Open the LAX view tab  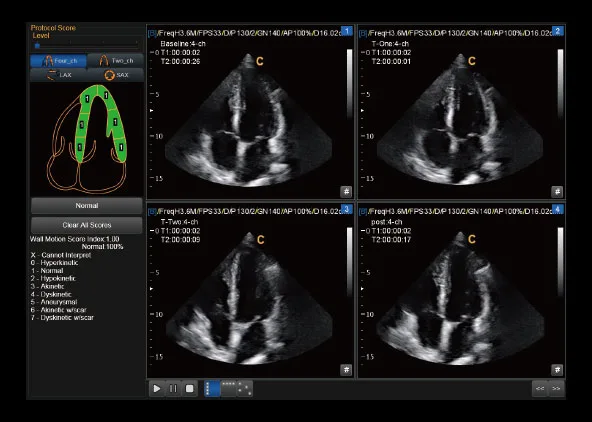pyautogui.click(x=59, y=75)
